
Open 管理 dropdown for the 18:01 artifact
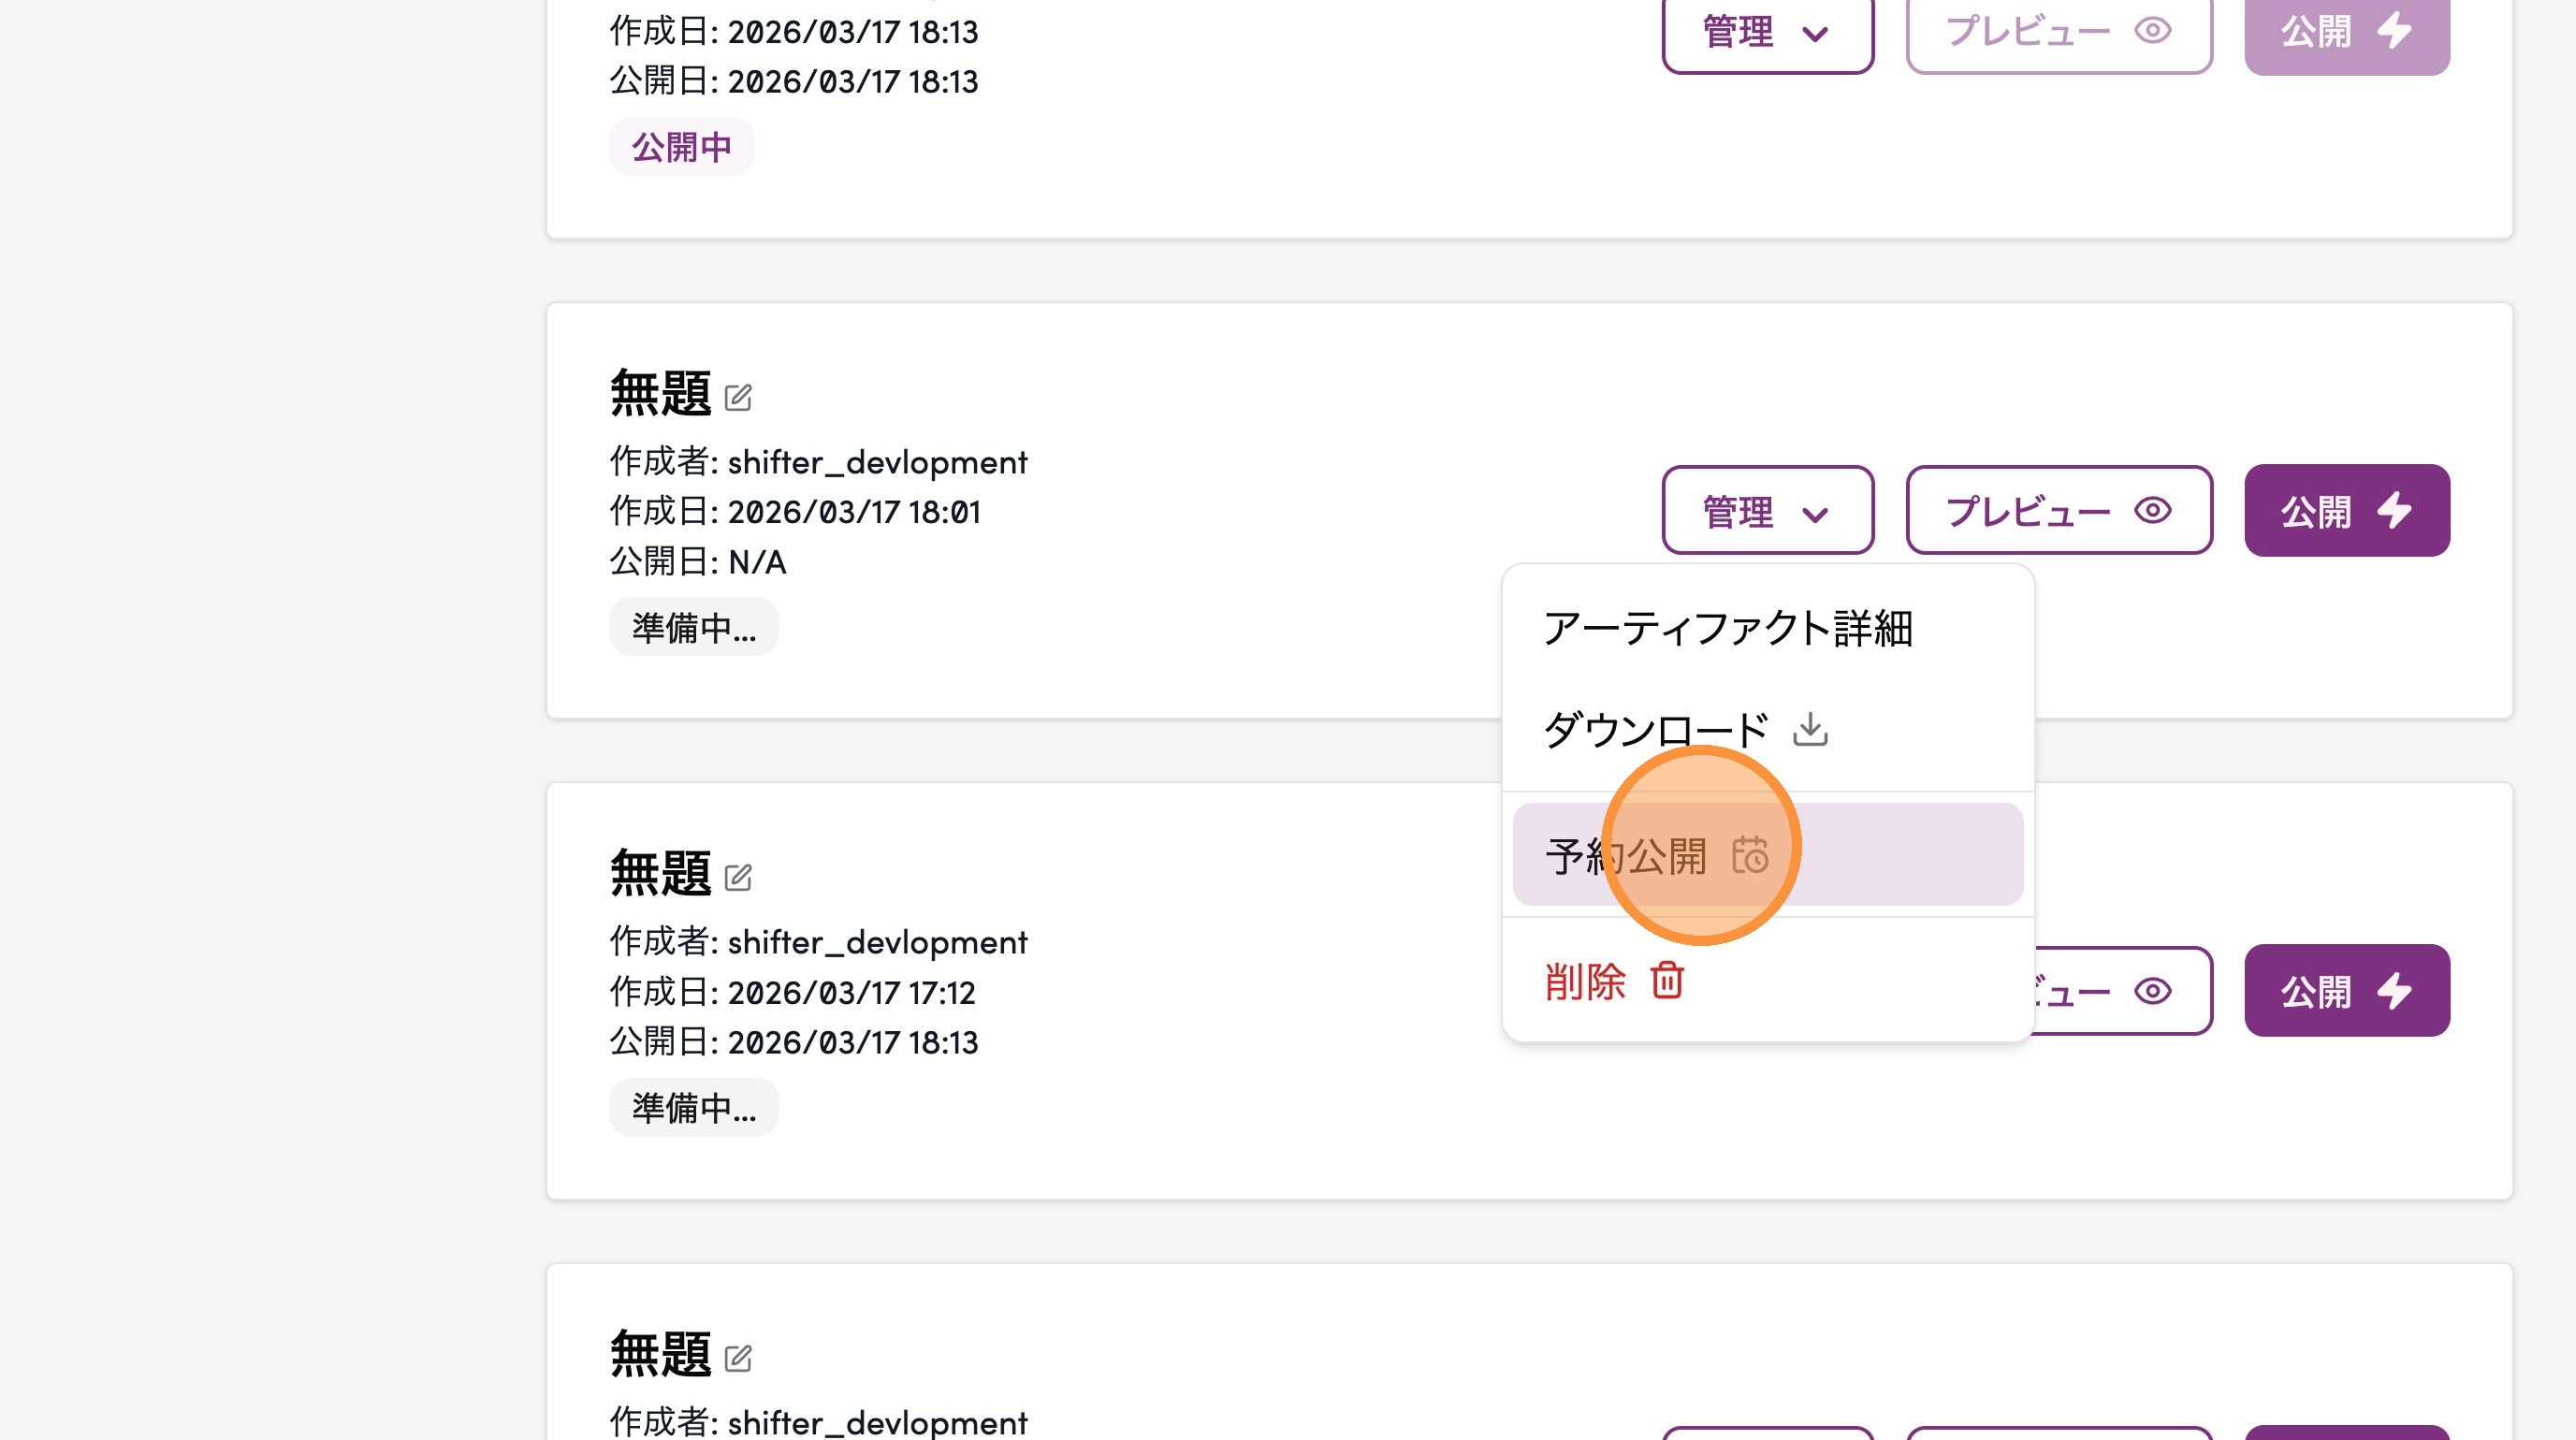1767,510
